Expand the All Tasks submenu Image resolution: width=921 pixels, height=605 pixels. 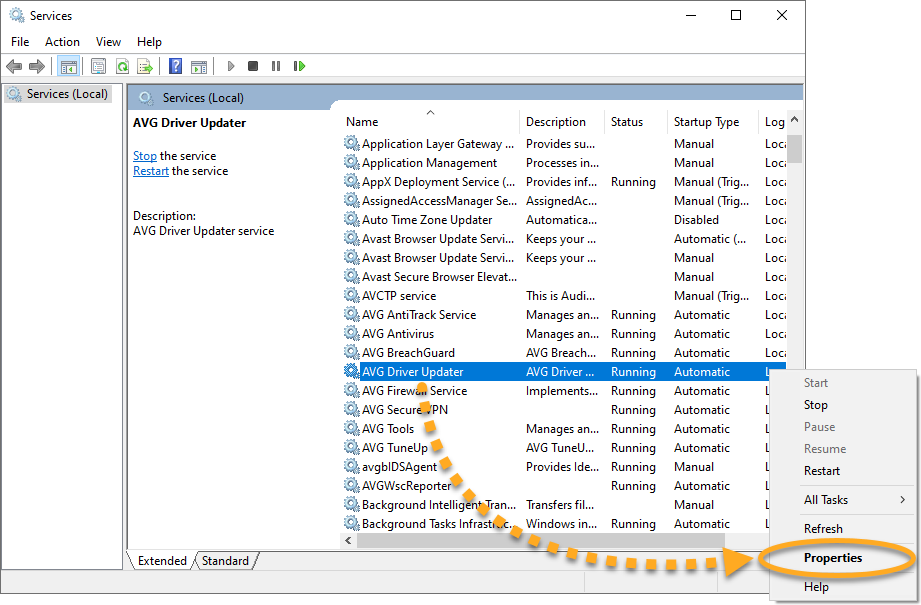840,500
